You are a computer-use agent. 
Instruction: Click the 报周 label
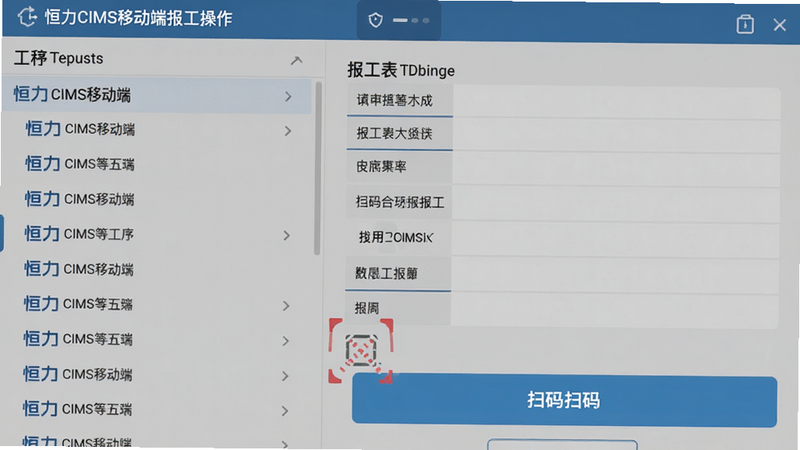click(367, 308)
